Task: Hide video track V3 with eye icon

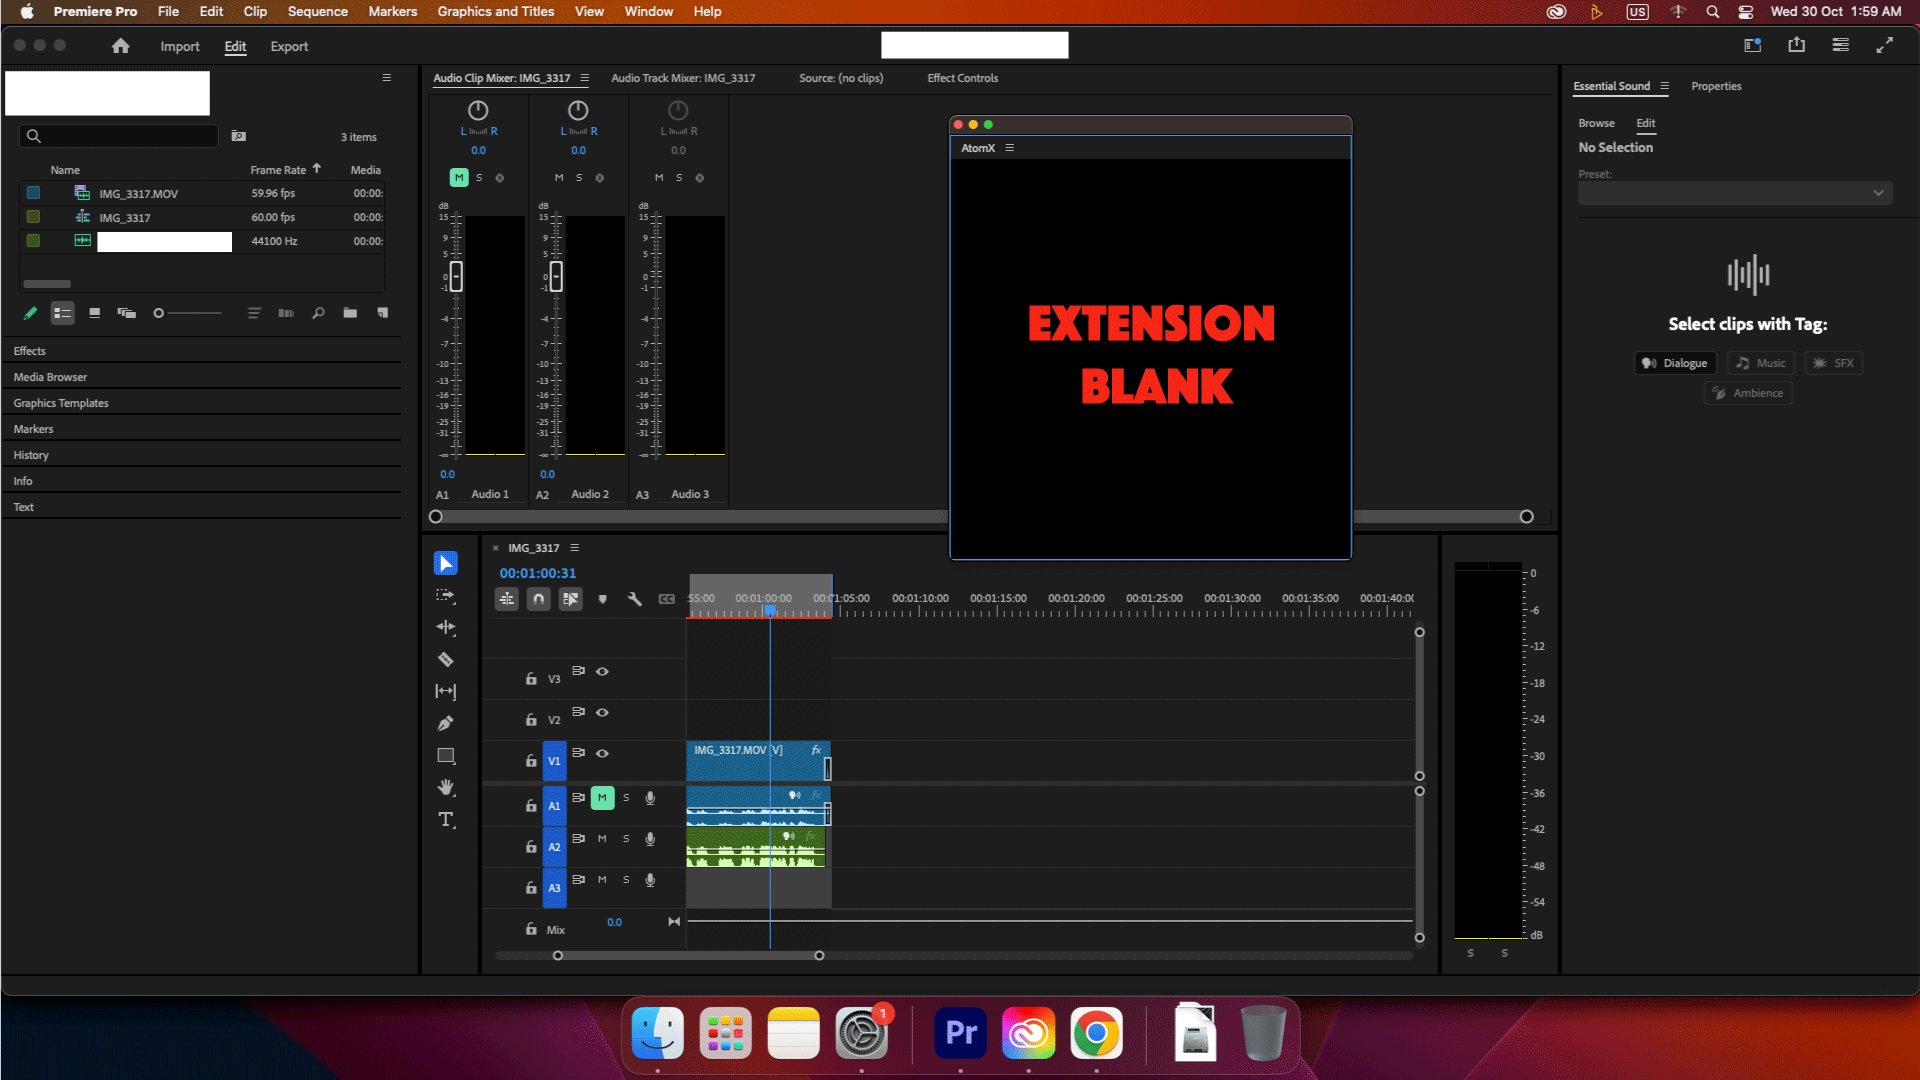Action: point(602,672)
